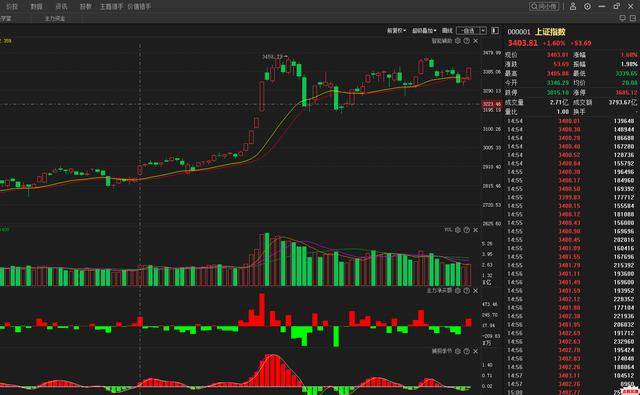Image resolution: width=640 pixels, height=395 pixels.
Task: Open help icon of the main K-line panel
Action: (467, 41)
